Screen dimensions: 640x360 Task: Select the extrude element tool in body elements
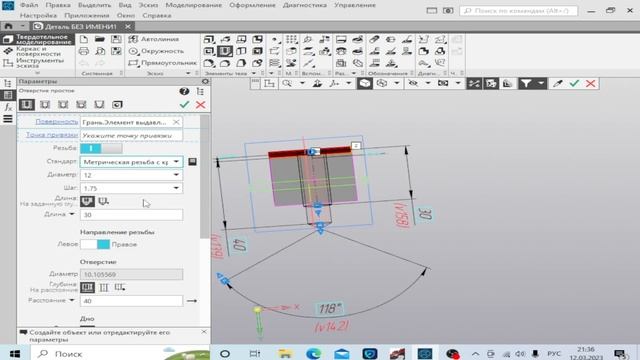(x=209, y=39)
